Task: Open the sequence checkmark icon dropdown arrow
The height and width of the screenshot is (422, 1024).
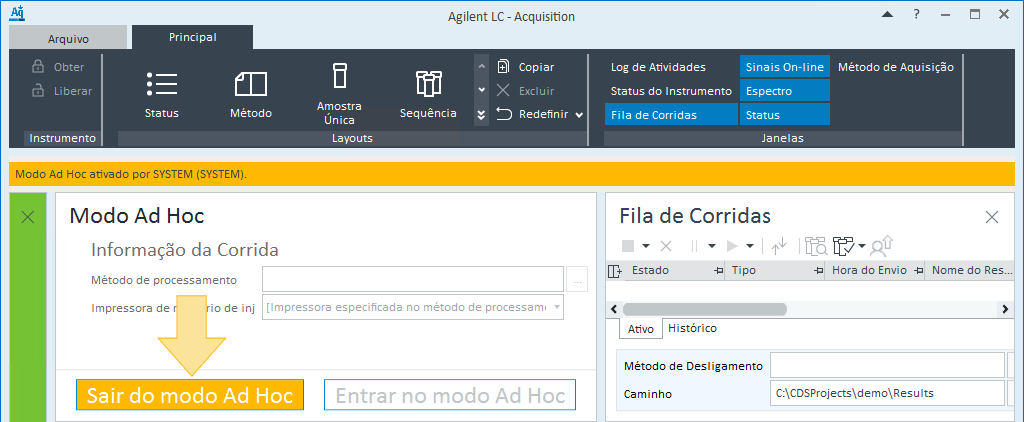Action: [x=861, y=246]
